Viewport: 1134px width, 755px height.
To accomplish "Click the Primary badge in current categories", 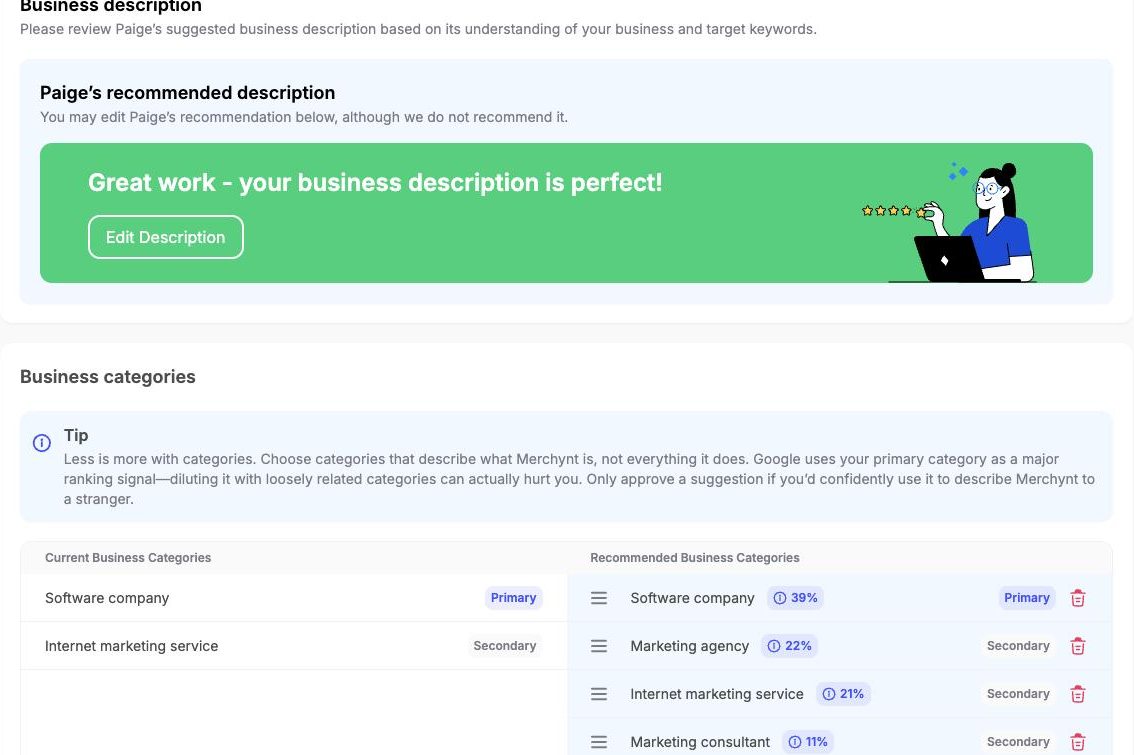I will [513, 598].
